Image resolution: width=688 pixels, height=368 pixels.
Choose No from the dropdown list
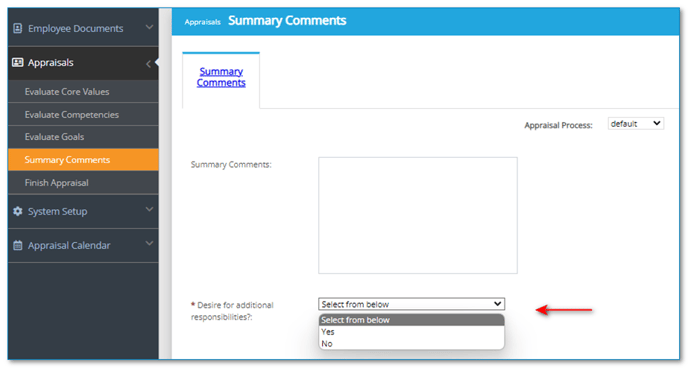411,344
